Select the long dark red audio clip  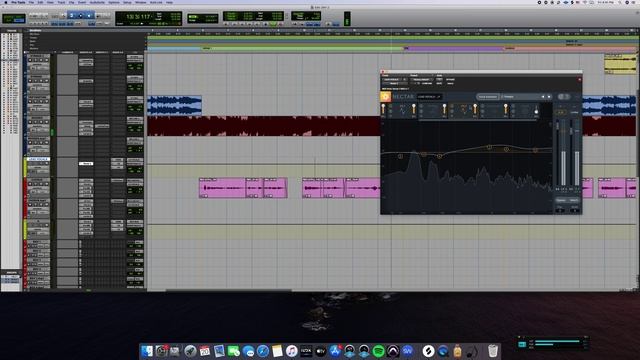[264, 126]
